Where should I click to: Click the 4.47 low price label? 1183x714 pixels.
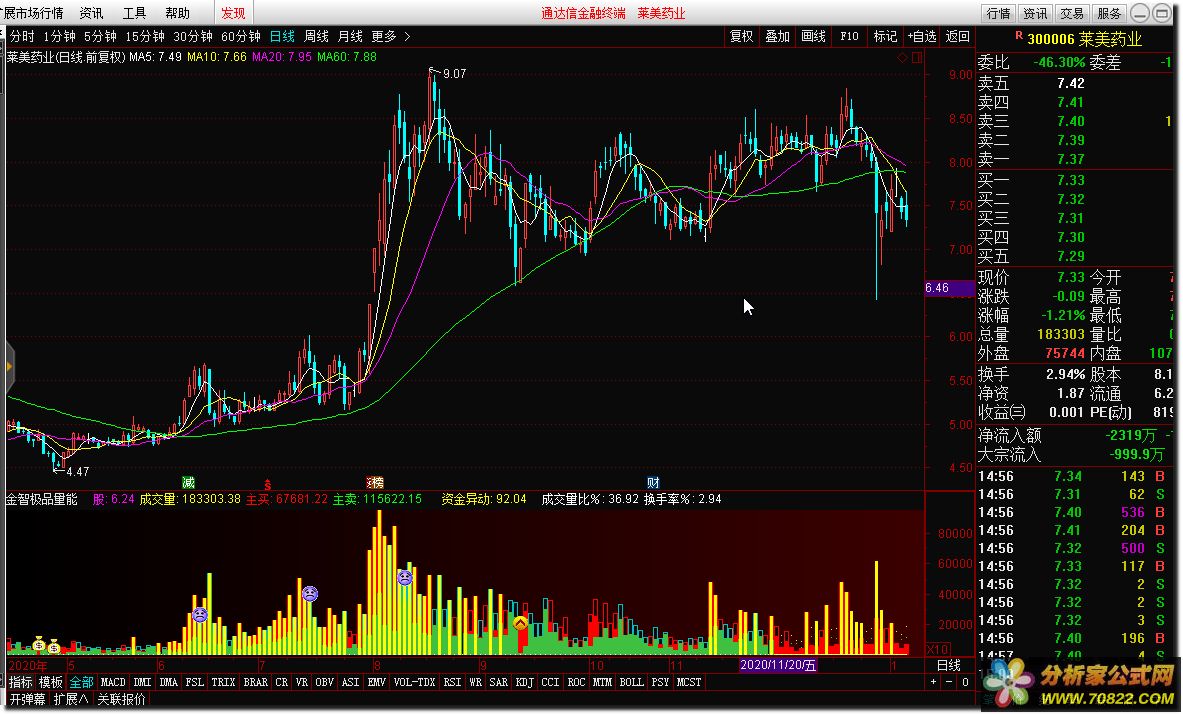coord(77,472)
